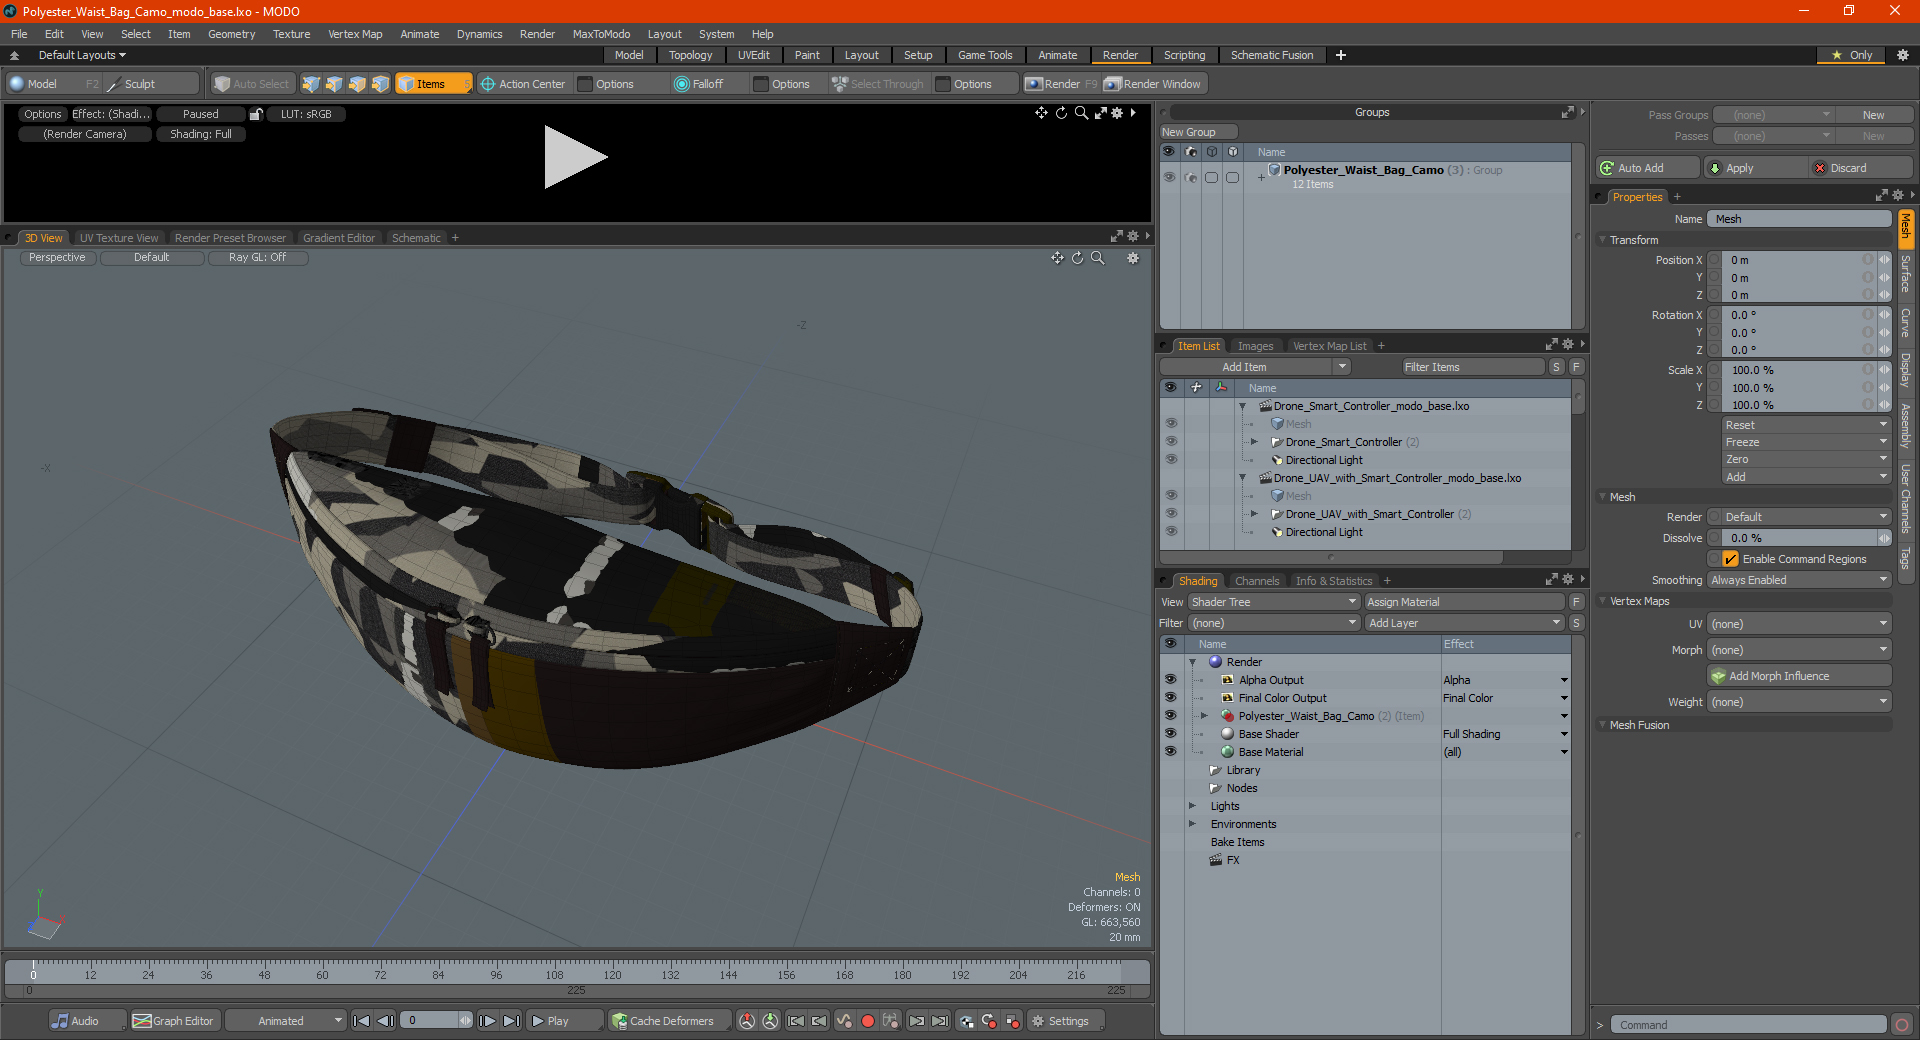This screenshot has height=1040, width=1920.
Task: Click the Render F9 button
Action: pos(1060,84)
